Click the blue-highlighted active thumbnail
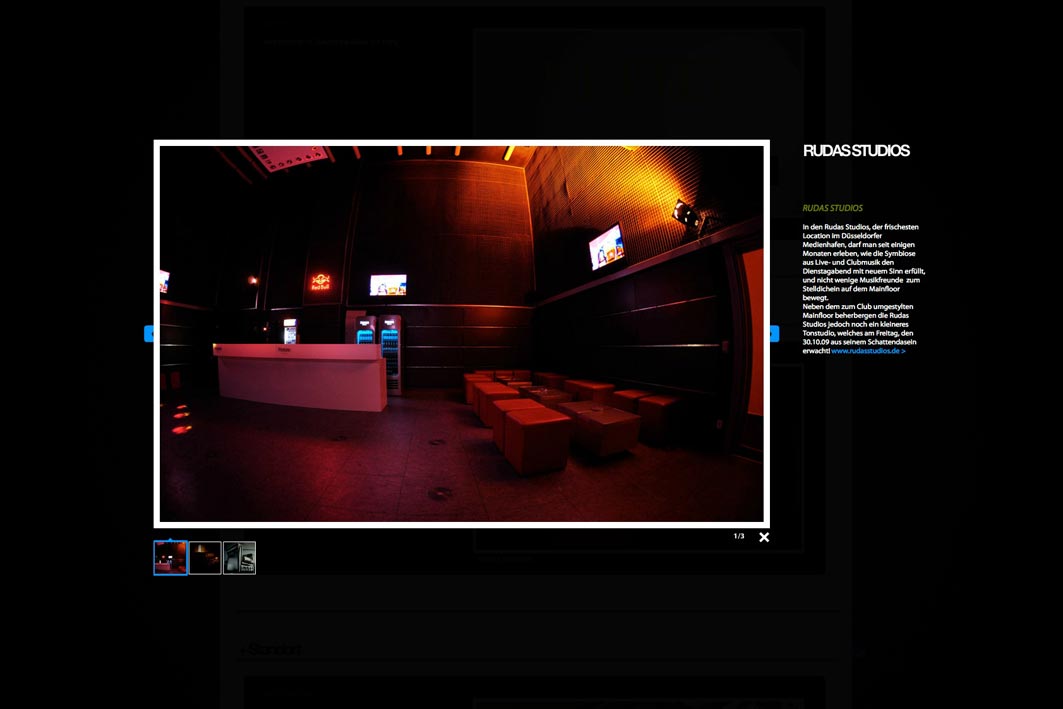The height and width of the screenshot is (709, 1063). pos(170,557)
